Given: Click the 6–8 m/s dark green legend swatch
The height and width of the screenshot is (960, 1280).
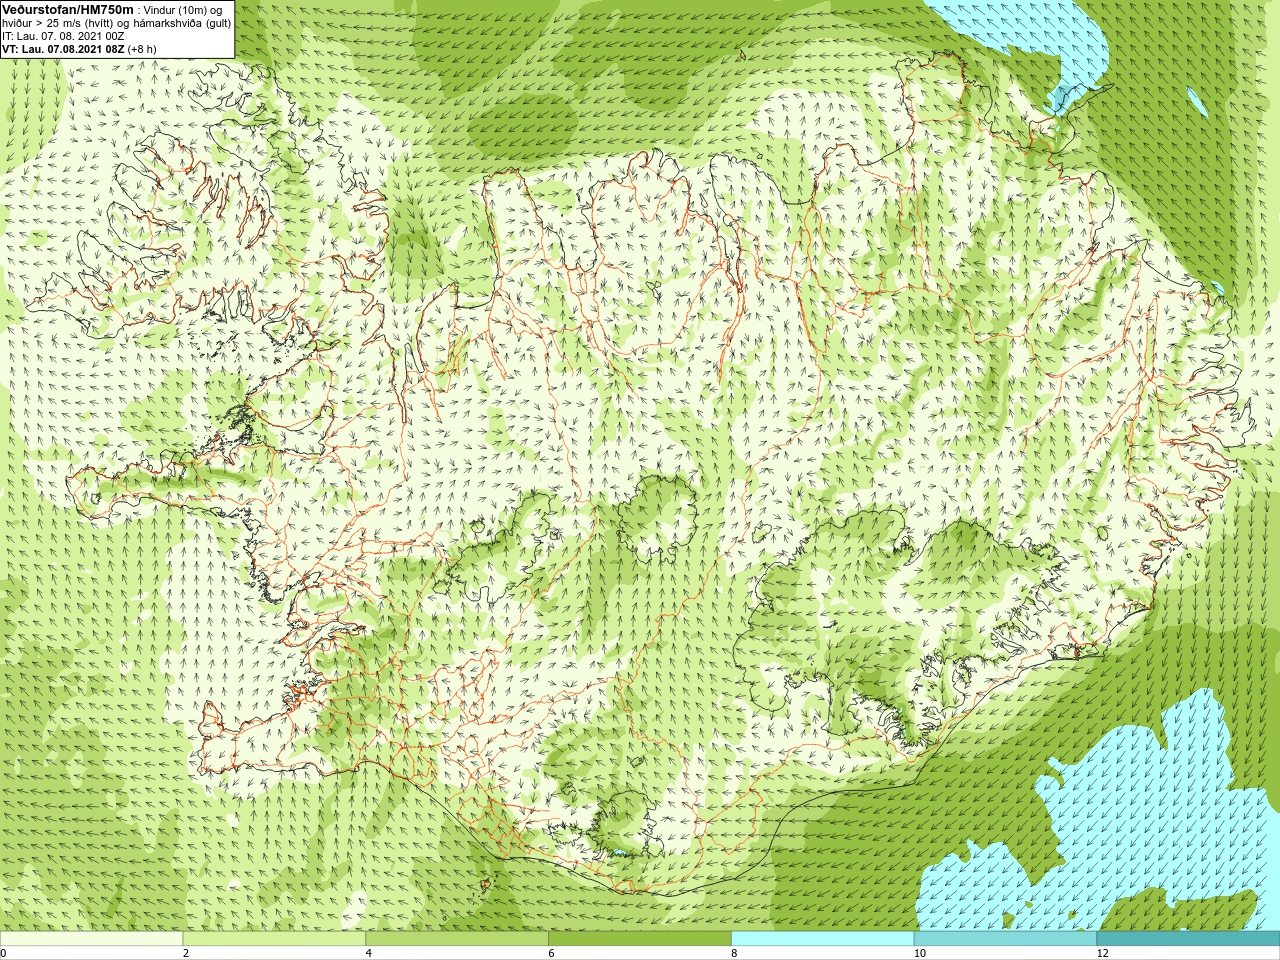Looking at the screenshot, I should [640, 939].
